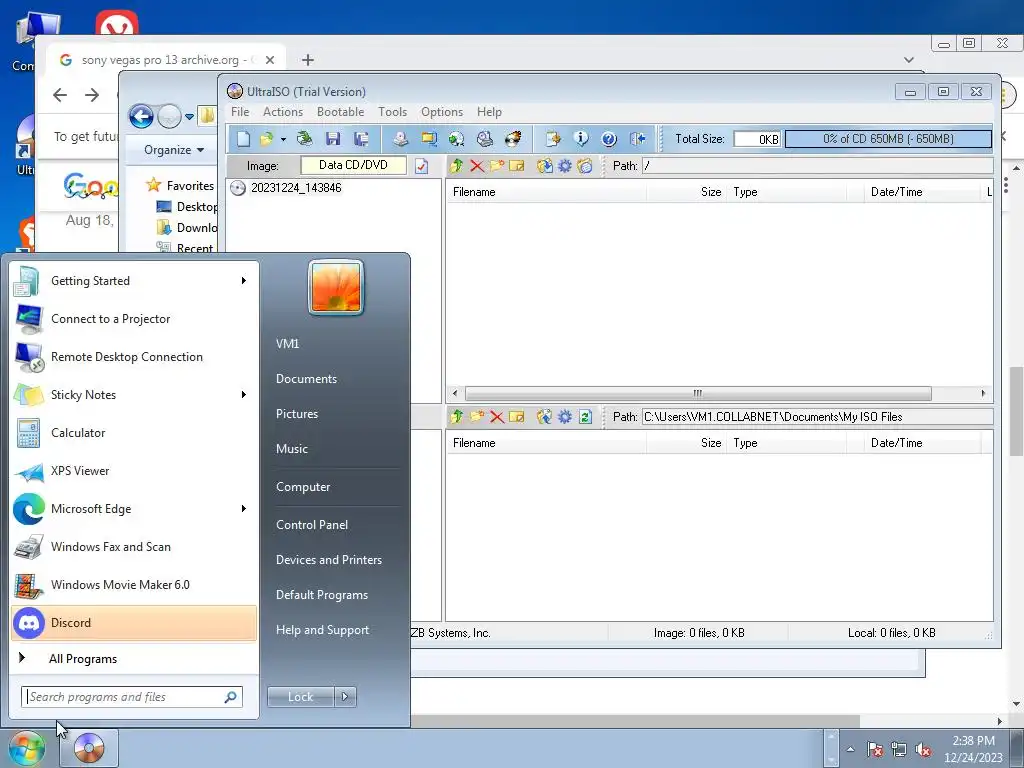The width and height of the screenshot is (1024, 768).
Task: Click the muted volume icon in system tray
Action: point(923,749)
